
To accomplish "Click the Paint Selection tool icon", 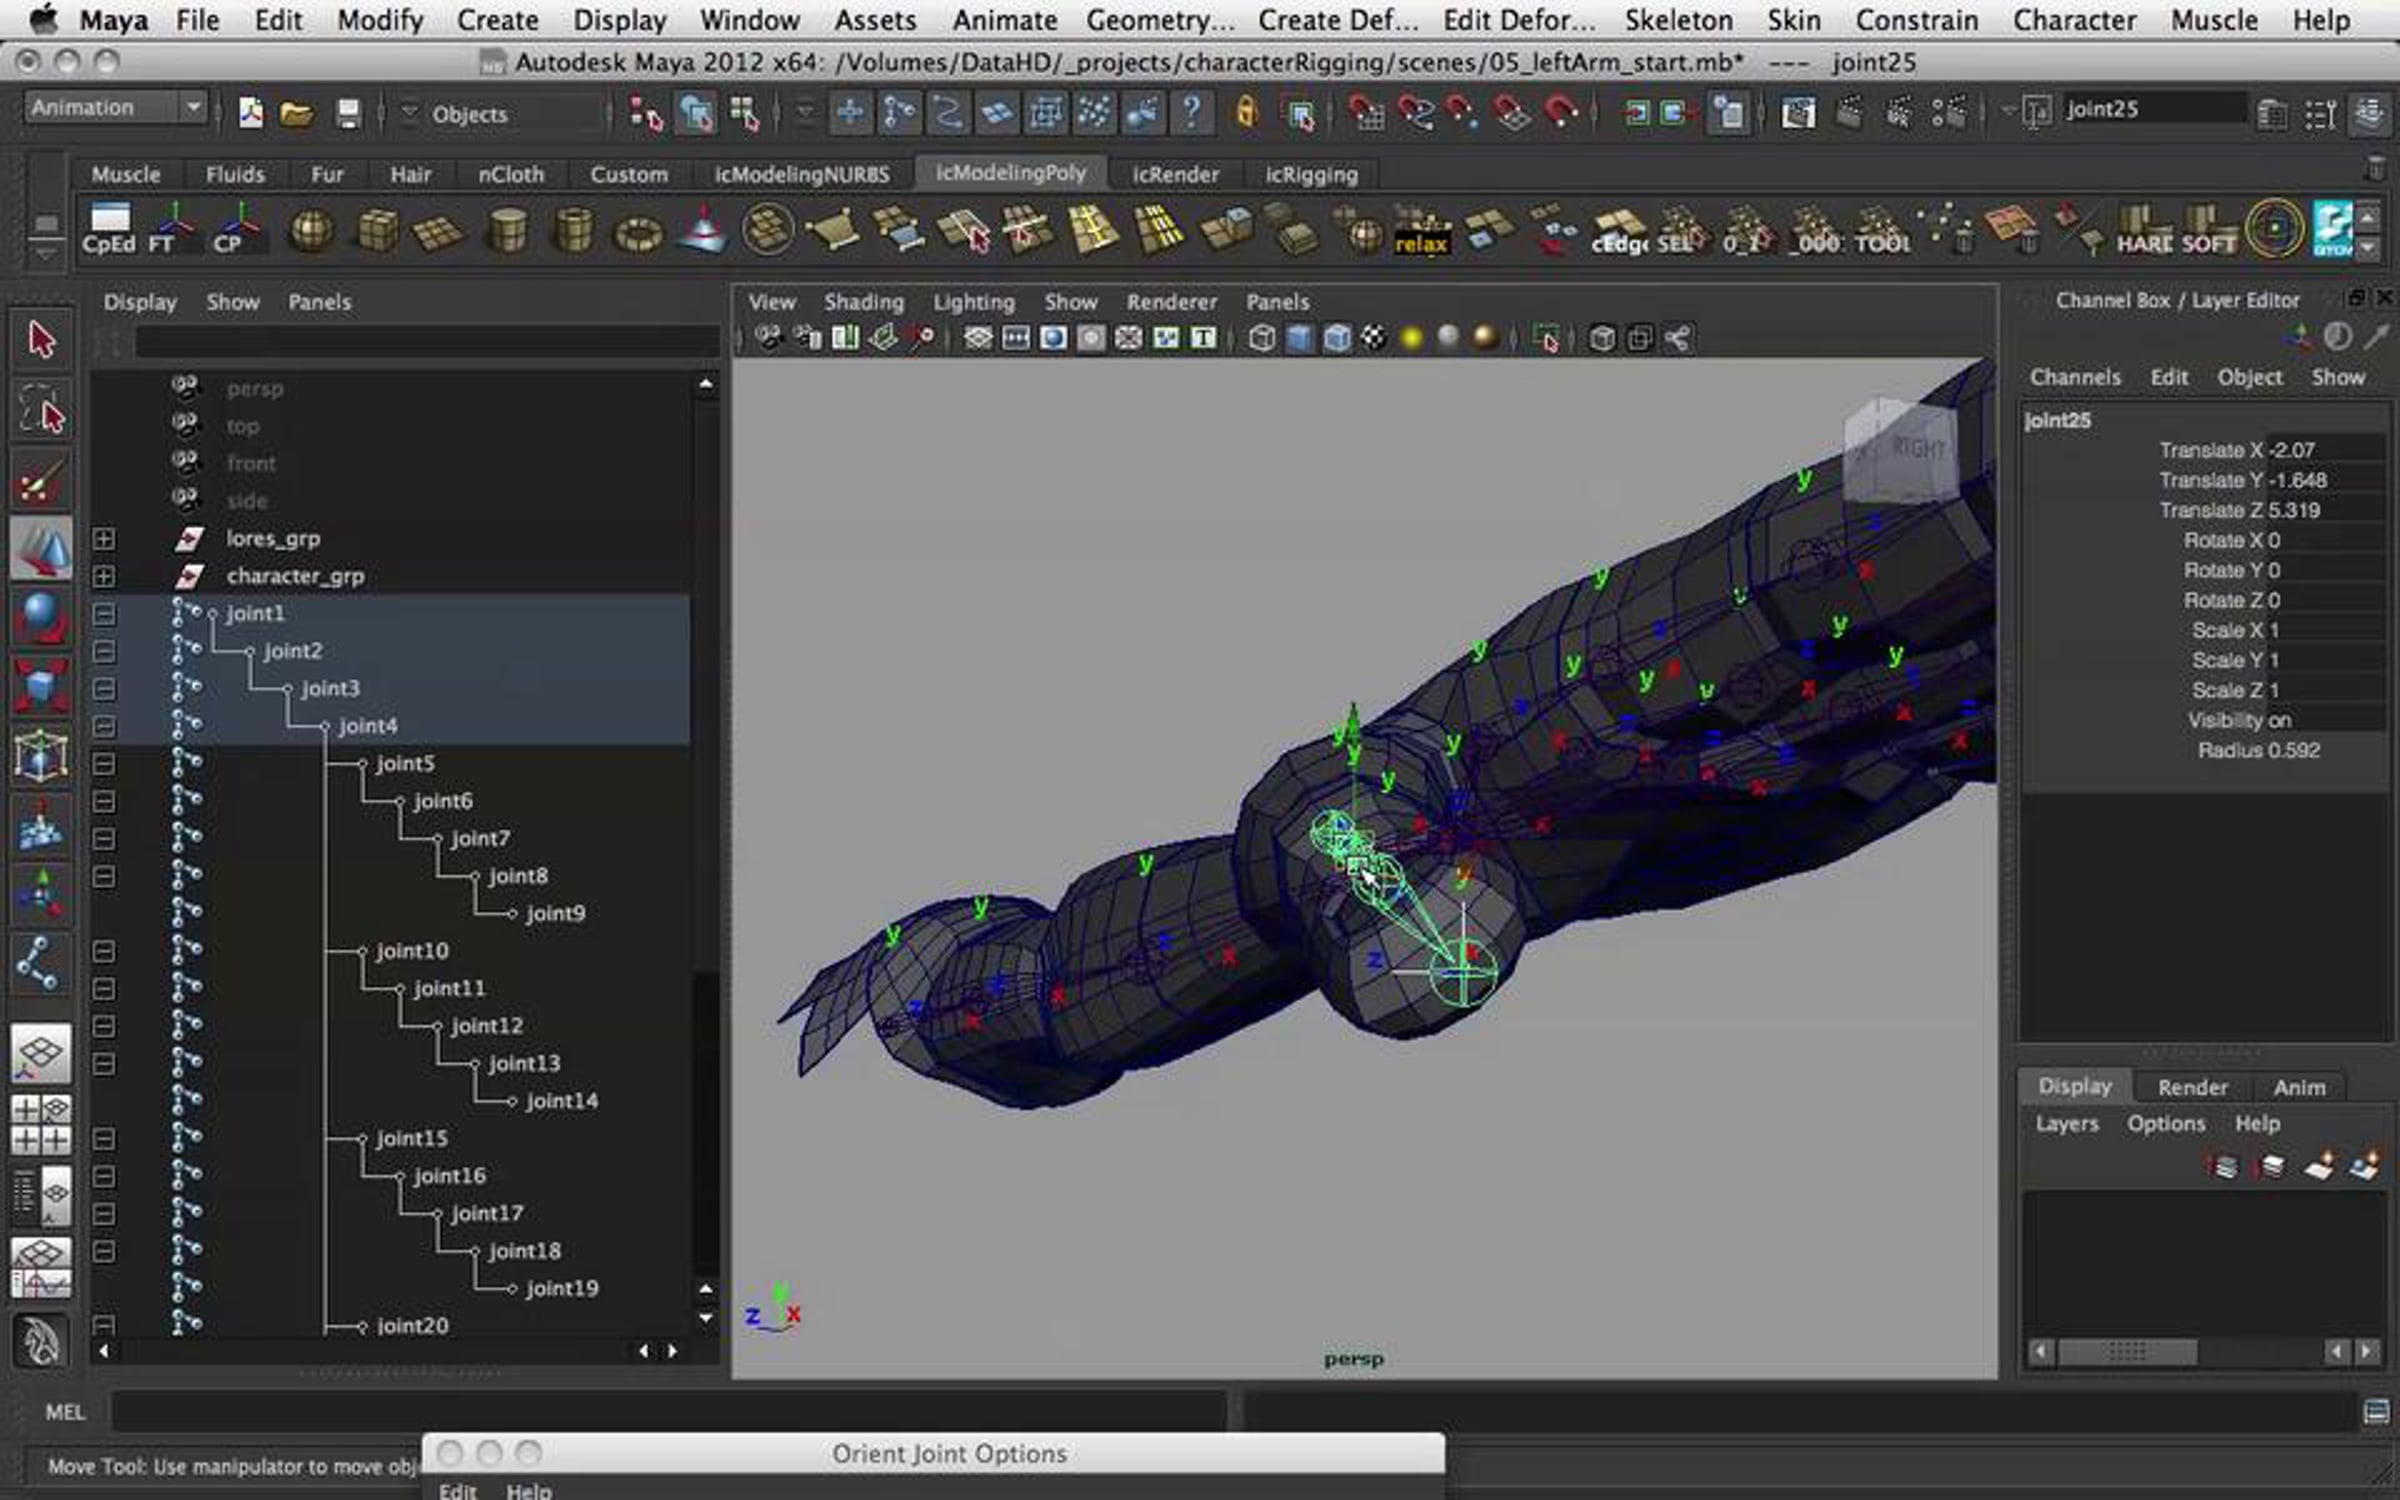I will [41, 481].
